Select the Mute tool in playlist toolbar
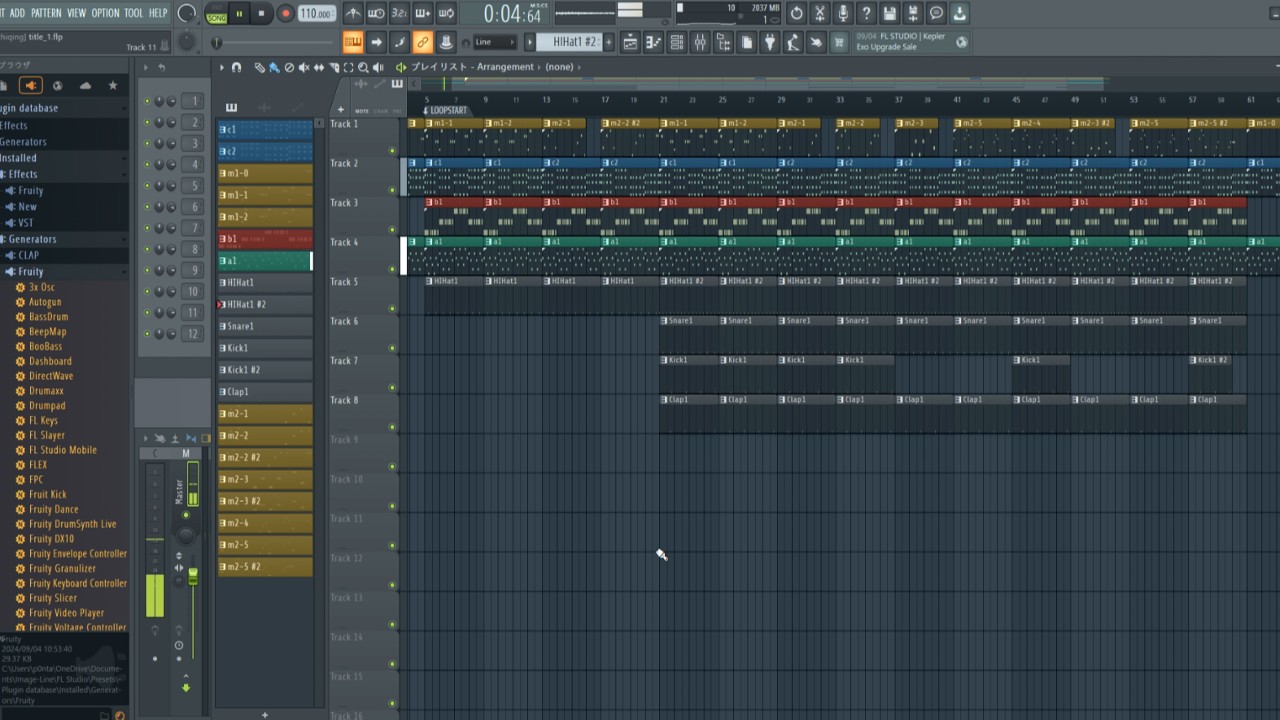This screenshot has height=720, width=1280. pos(304,67)
